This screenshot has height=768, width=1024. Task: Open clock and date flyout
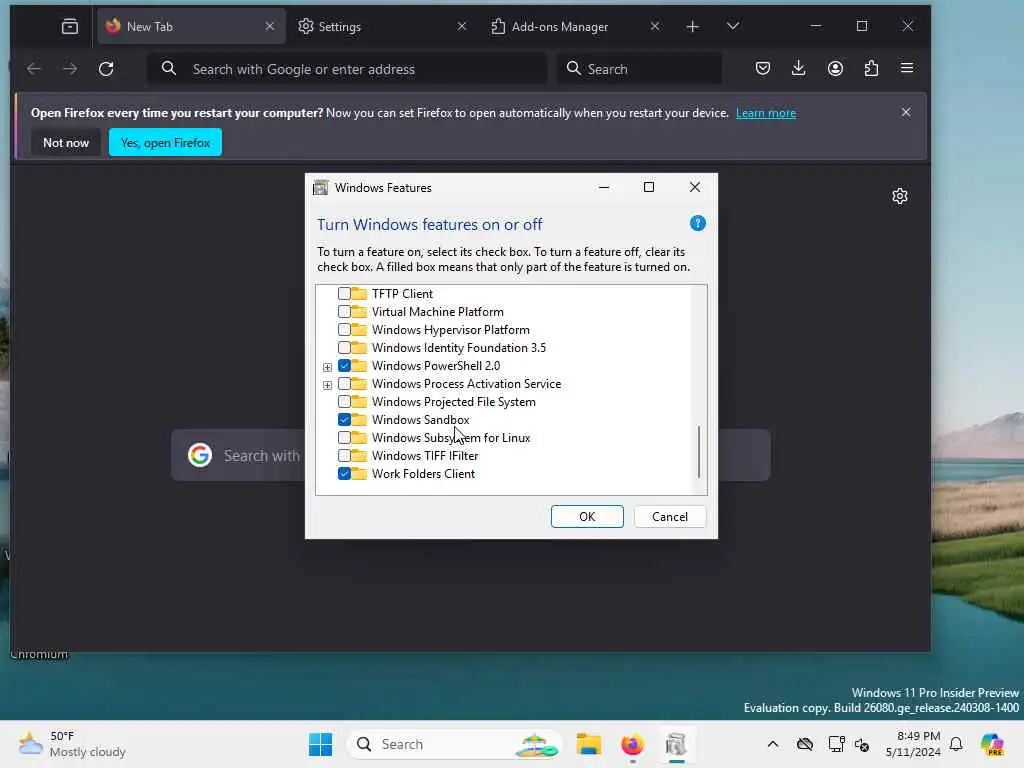(x=913, y=744)
